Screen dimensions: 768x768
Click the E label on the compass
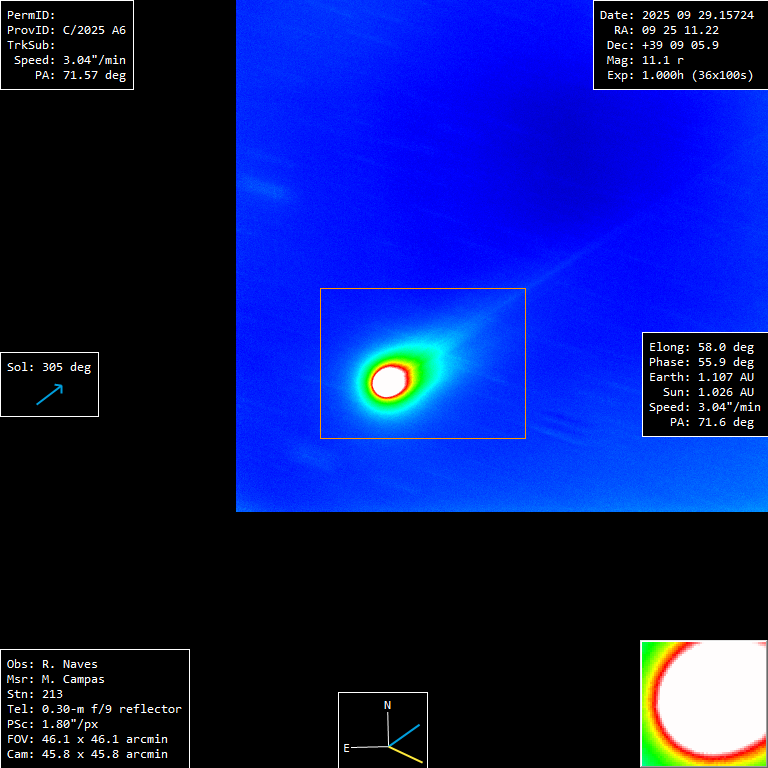pyautogui.click(x=347, y=747)
